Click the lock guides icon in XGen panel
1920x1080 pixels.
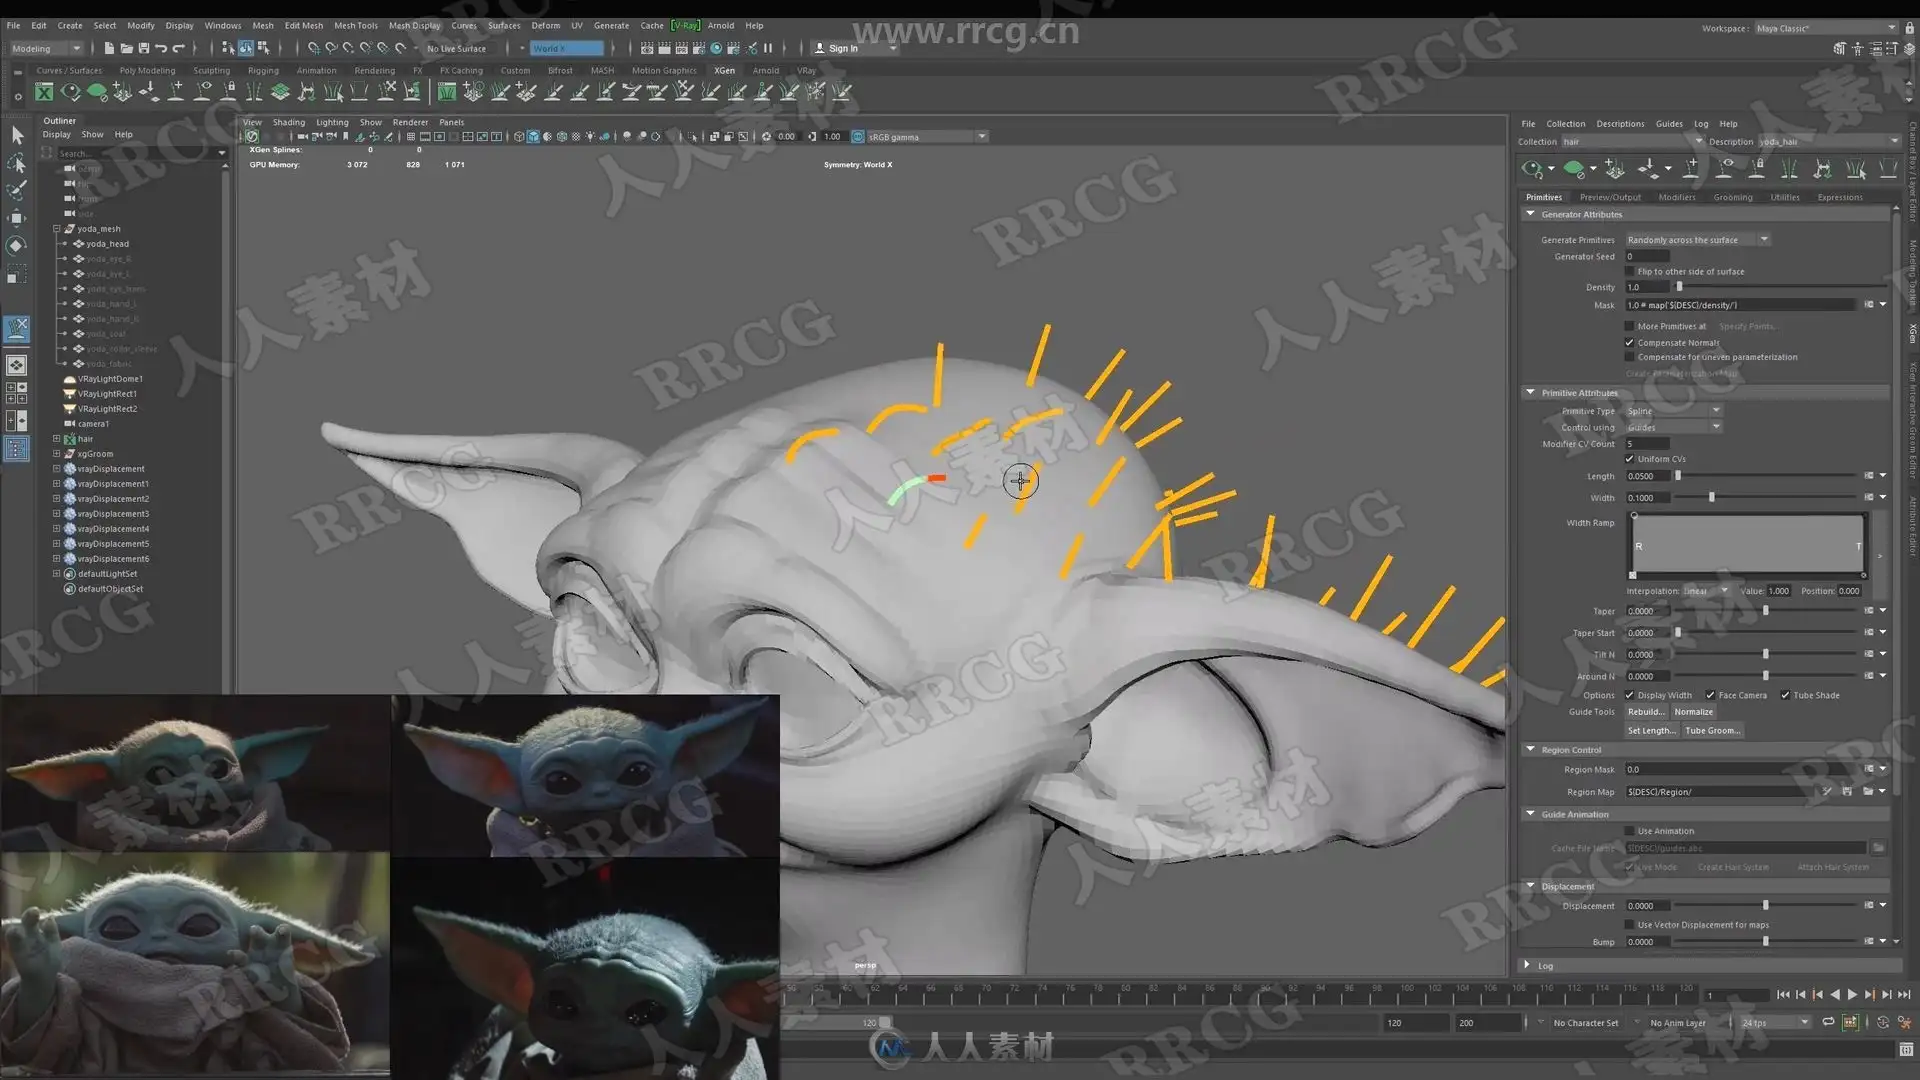click(x=1757, y=169)
